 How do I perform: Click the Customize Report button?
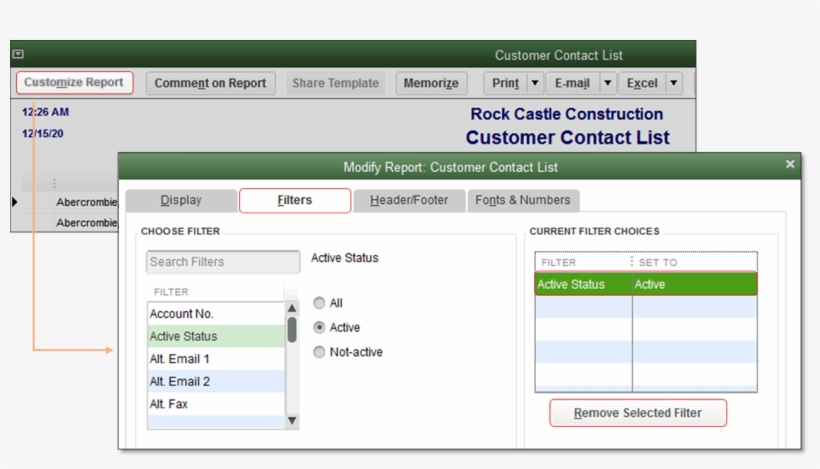[x=74, y=83]
